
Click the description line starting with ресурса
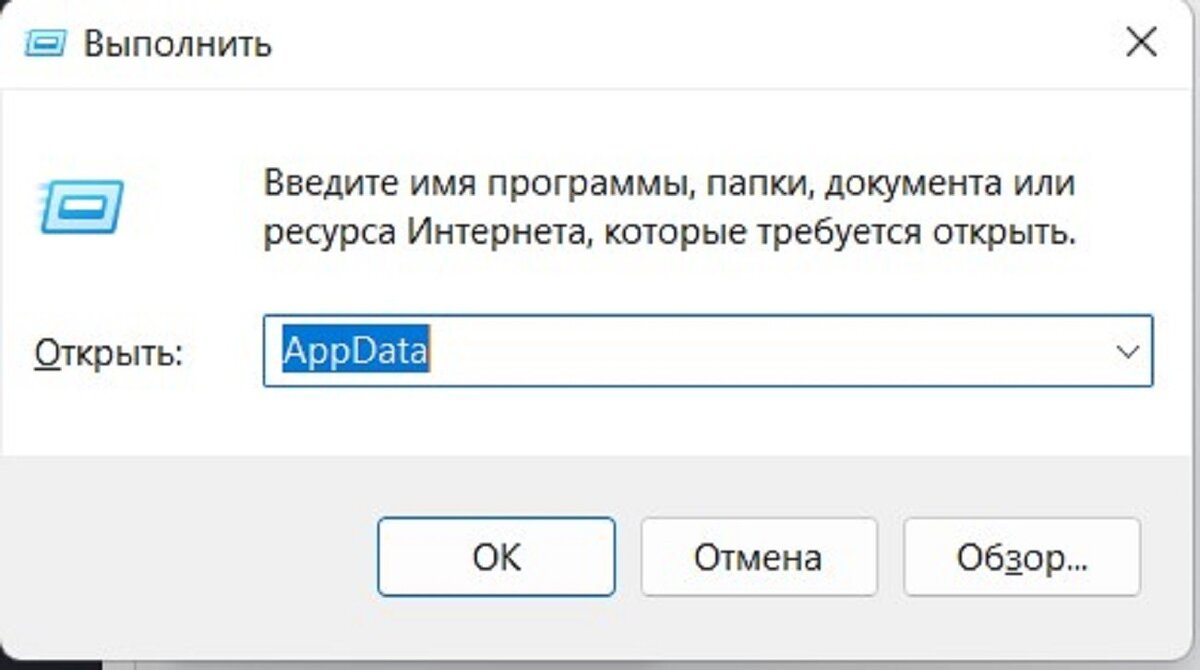tap(669, 235)
